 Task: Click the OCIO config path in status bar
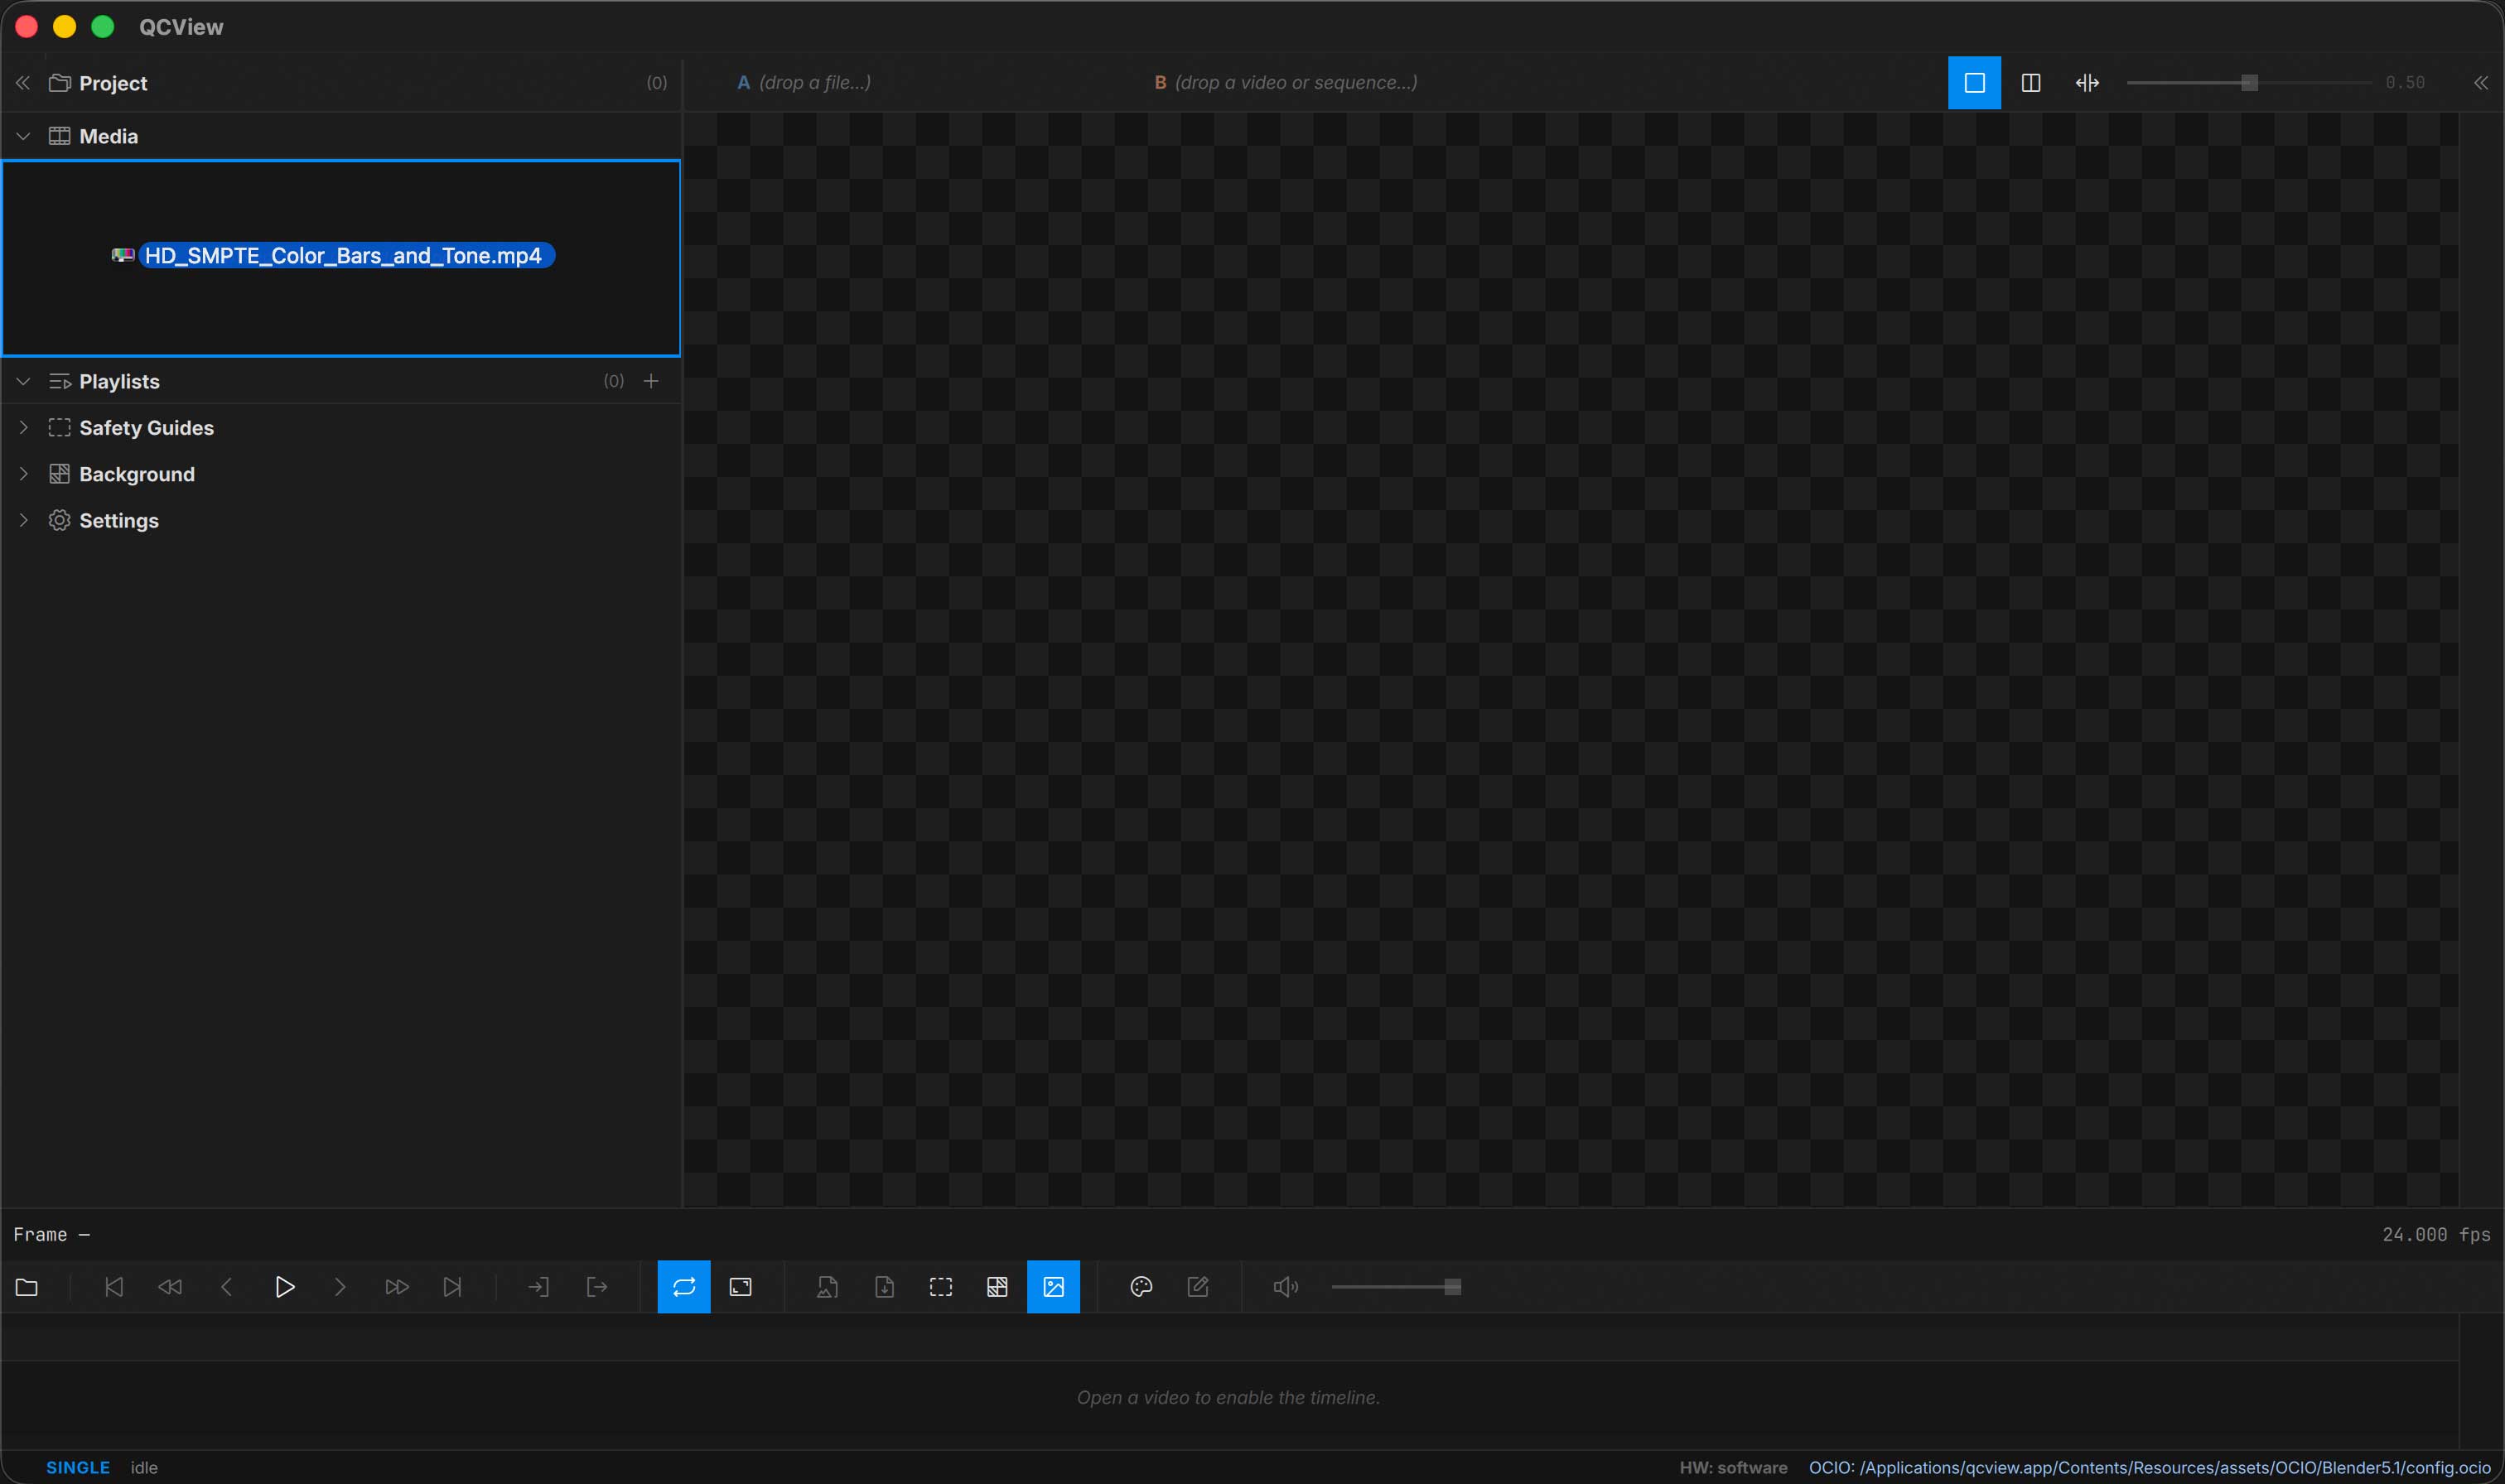pyautogui.click(x=2150, y=1468)
